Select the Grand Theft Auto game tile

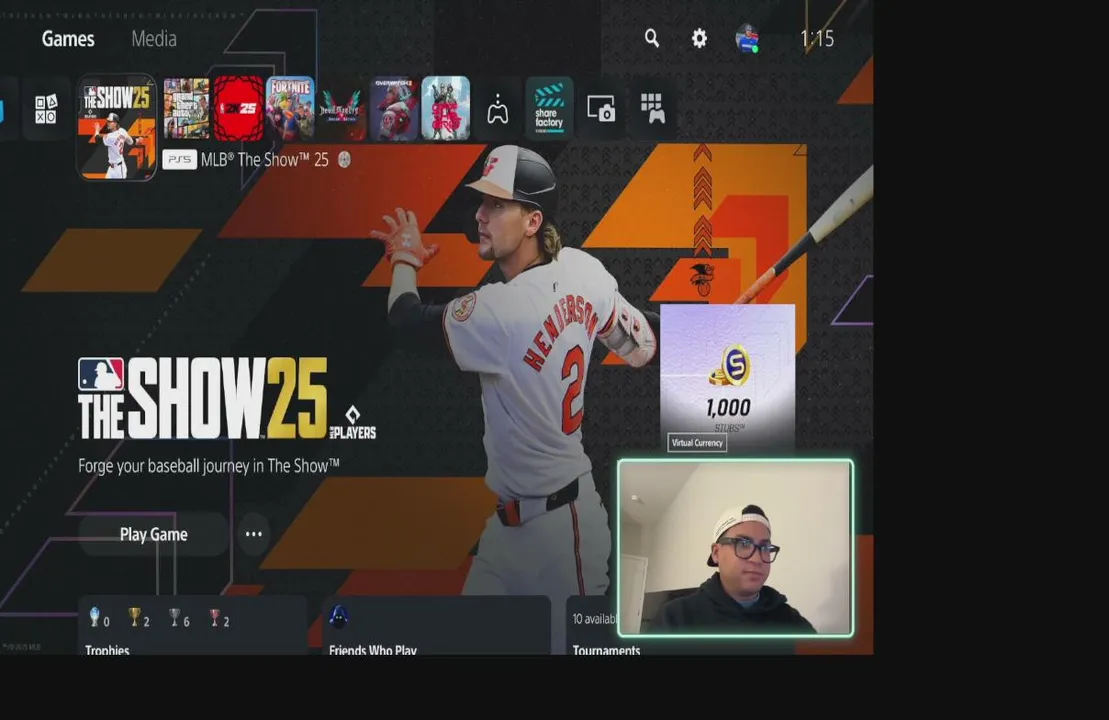coord(187,108)
